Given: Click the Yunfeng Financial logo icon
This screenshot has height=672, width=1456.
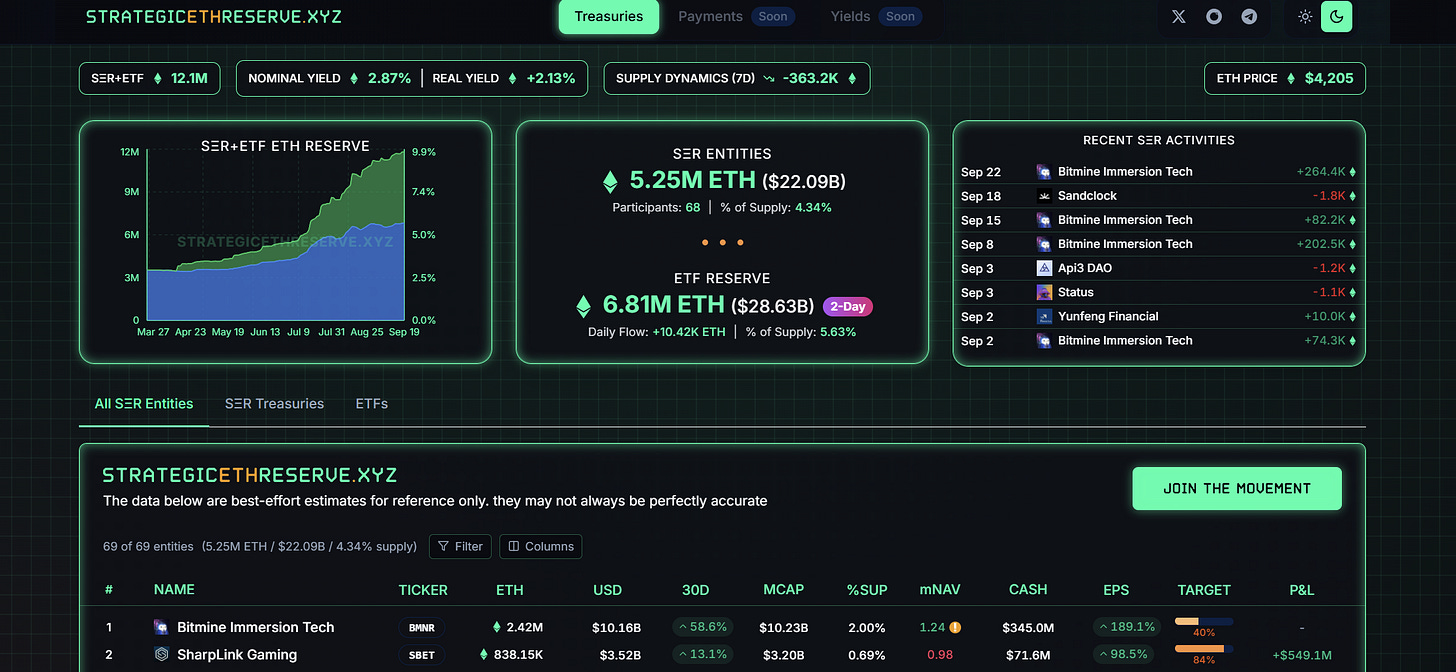Looking at the screenshot, I should pos(1043,316).
